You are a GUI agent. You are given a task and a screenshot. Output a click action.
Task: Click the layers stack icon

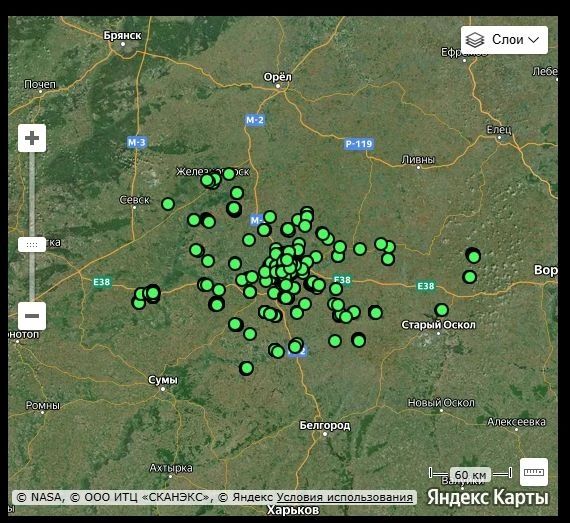click(475, 40)
